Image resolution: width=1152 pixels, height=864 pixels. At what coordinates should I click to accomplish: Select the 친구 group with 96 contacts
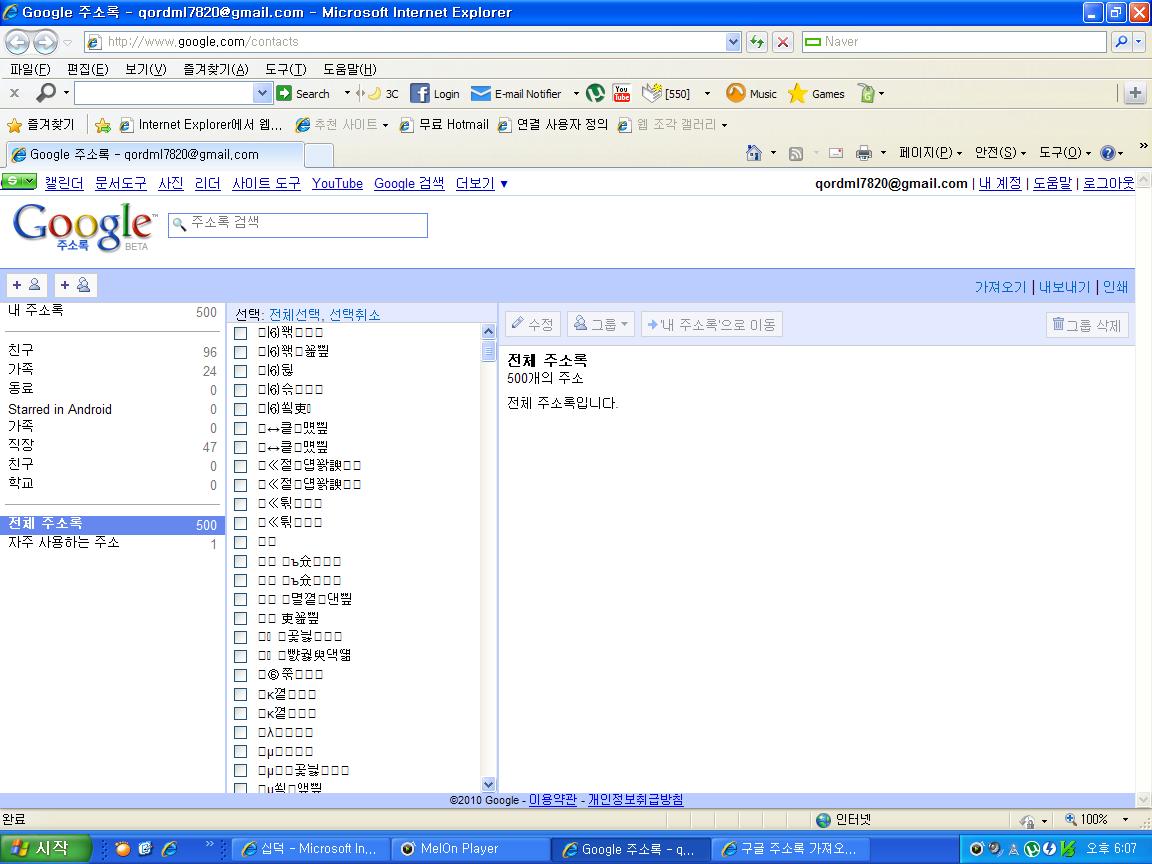tap(112, 351)
